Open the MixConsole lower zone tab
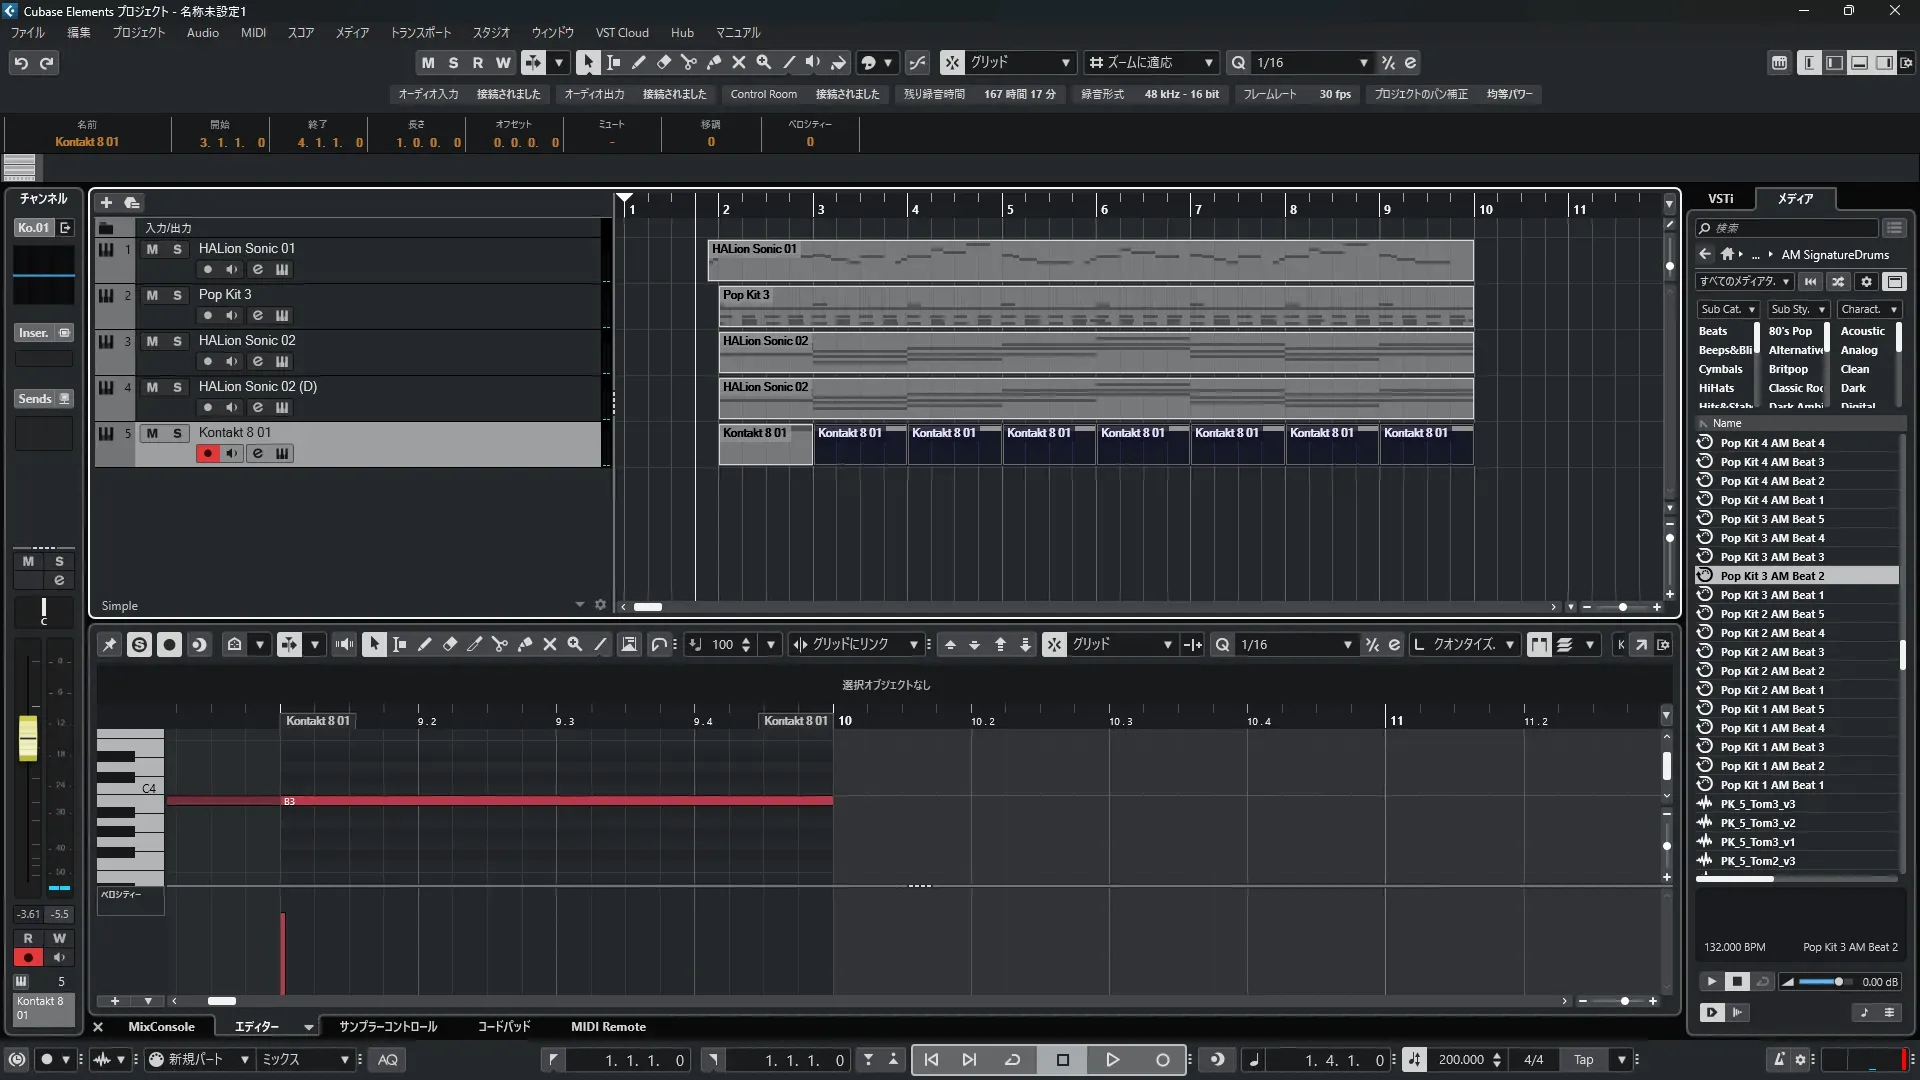This screenshot has width=1920, height=1080. tap(161, 1027)
